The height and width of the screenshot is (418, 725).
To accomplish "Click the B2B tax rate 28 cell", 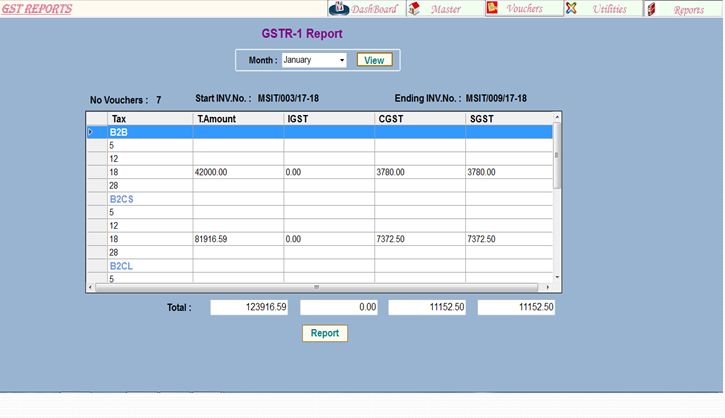I will click(150, 185).
